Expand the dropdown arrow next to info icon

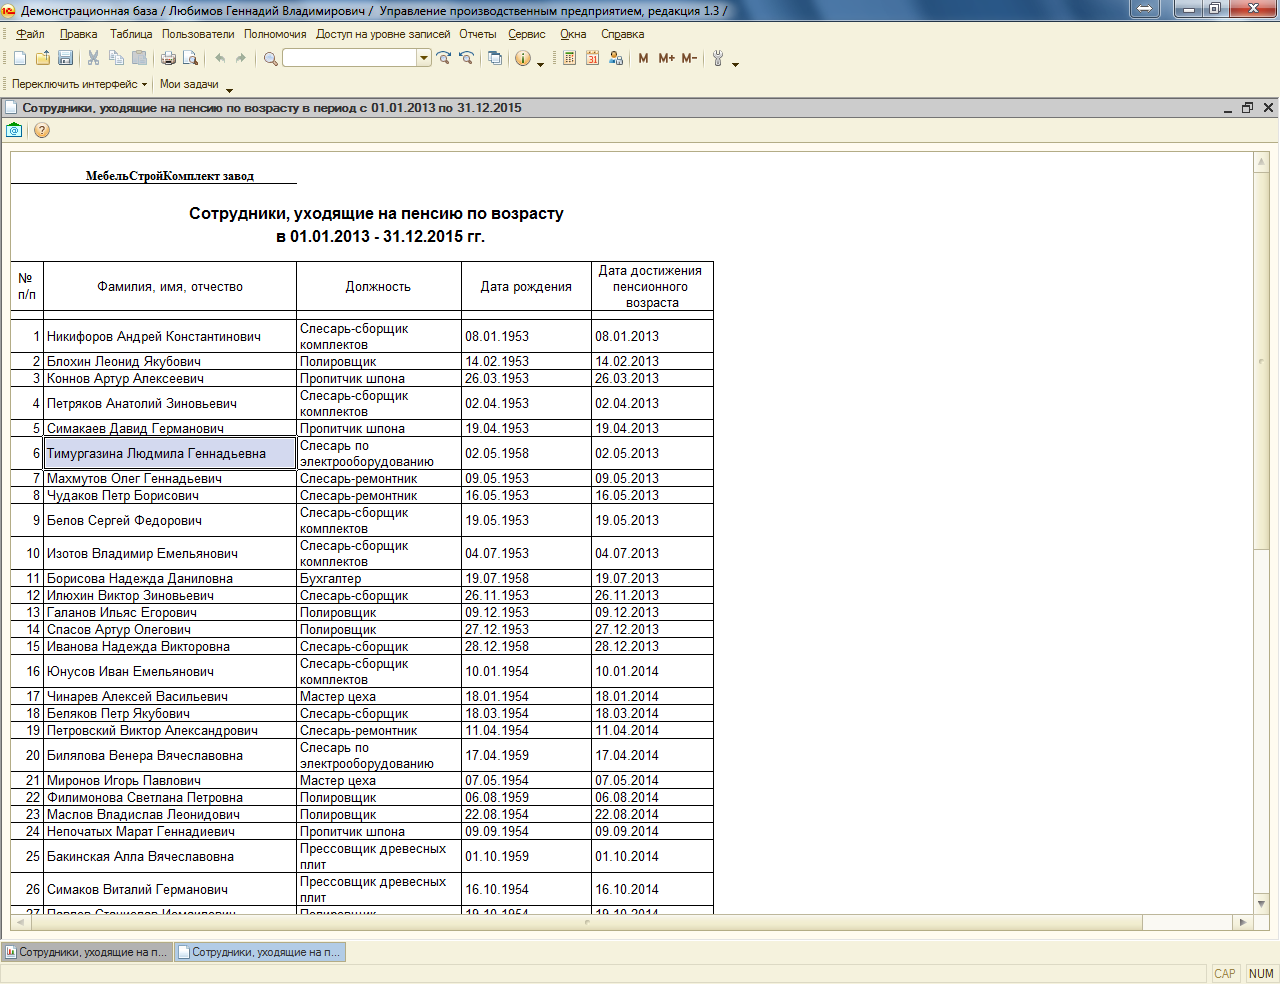click(541, 63)
